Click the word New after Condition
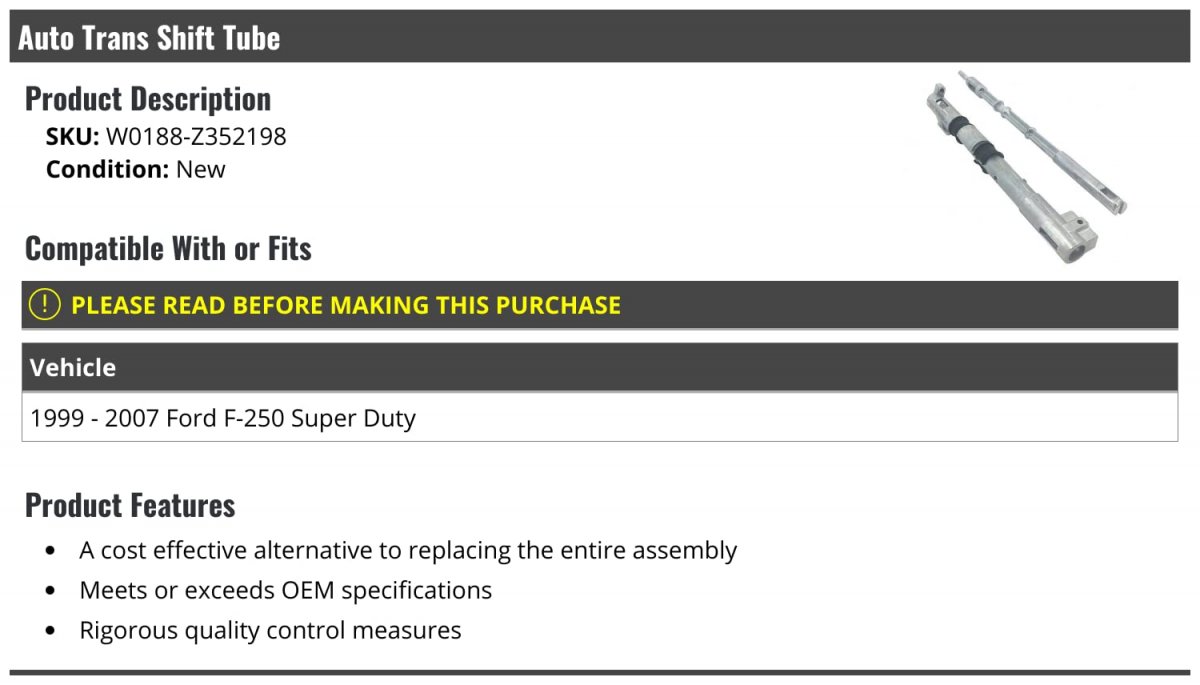Image resolution: width=1200 pixels, height=685 pixels. click(x=201, y=169)
